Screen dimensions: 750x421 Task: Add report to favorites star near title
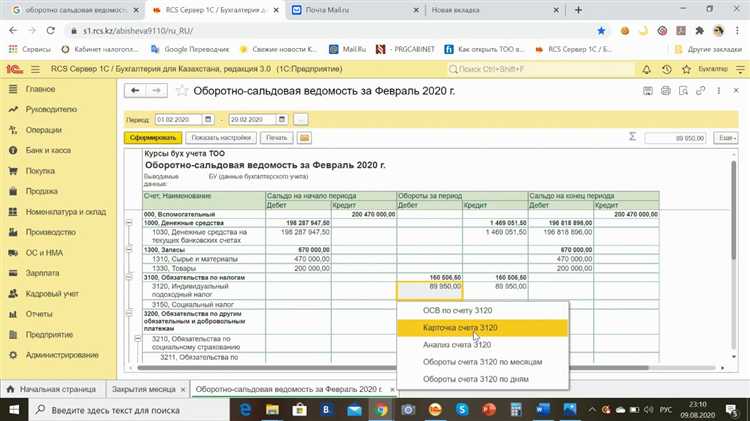tap(181, 90)
